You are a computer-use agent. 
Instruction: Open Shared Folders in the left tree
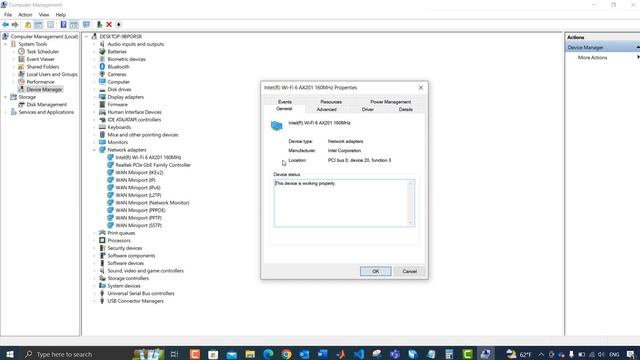tap(43, 67)
